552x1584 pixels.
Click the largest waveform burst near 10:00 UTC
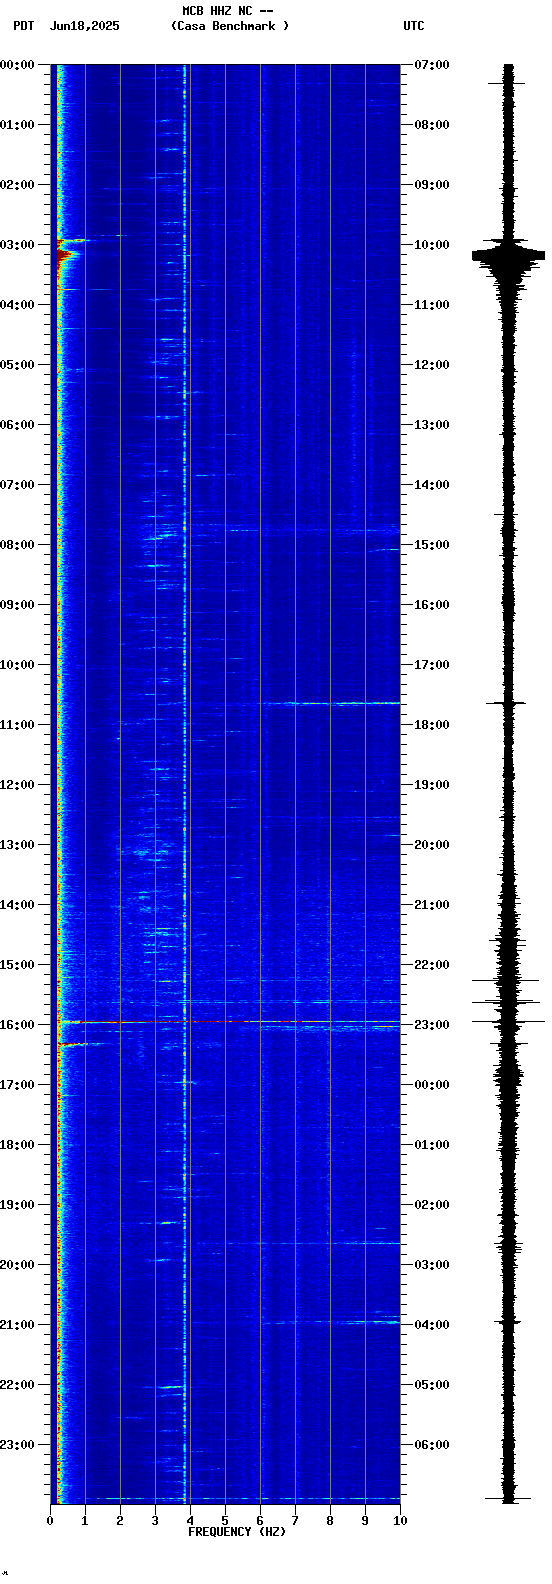click(x=509, y=256)
